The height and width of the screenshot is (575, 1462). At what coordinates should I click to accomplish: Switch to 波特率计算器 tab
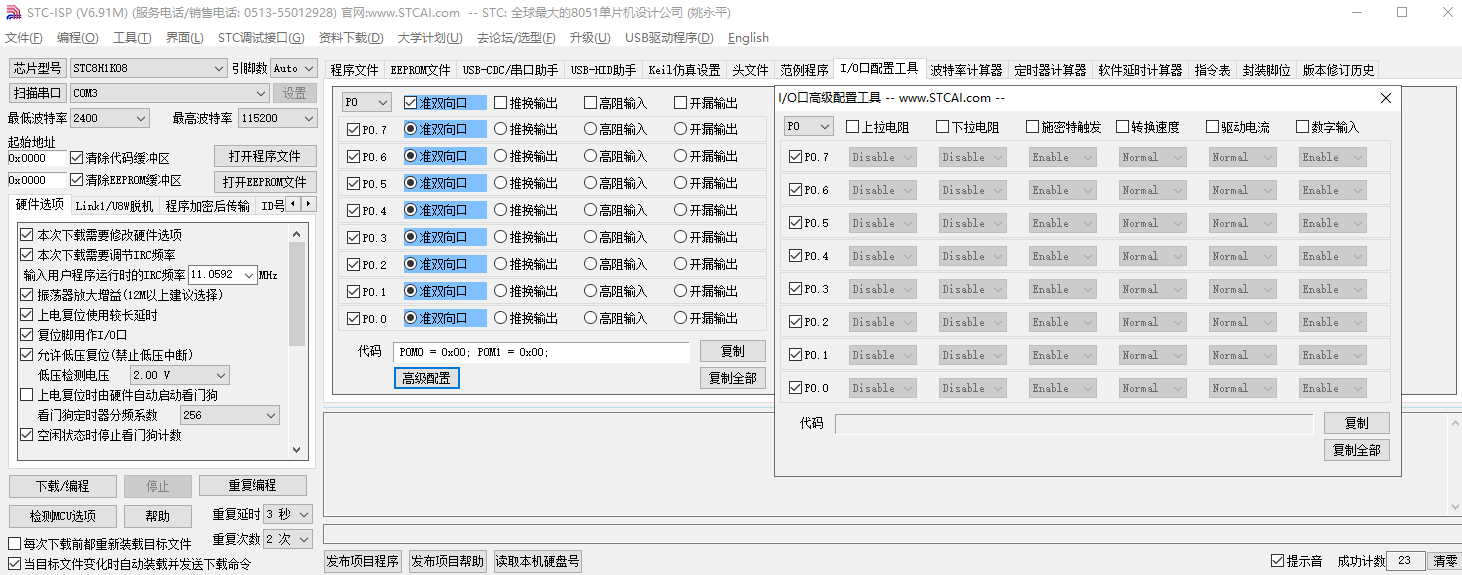(x=966, y=70)
